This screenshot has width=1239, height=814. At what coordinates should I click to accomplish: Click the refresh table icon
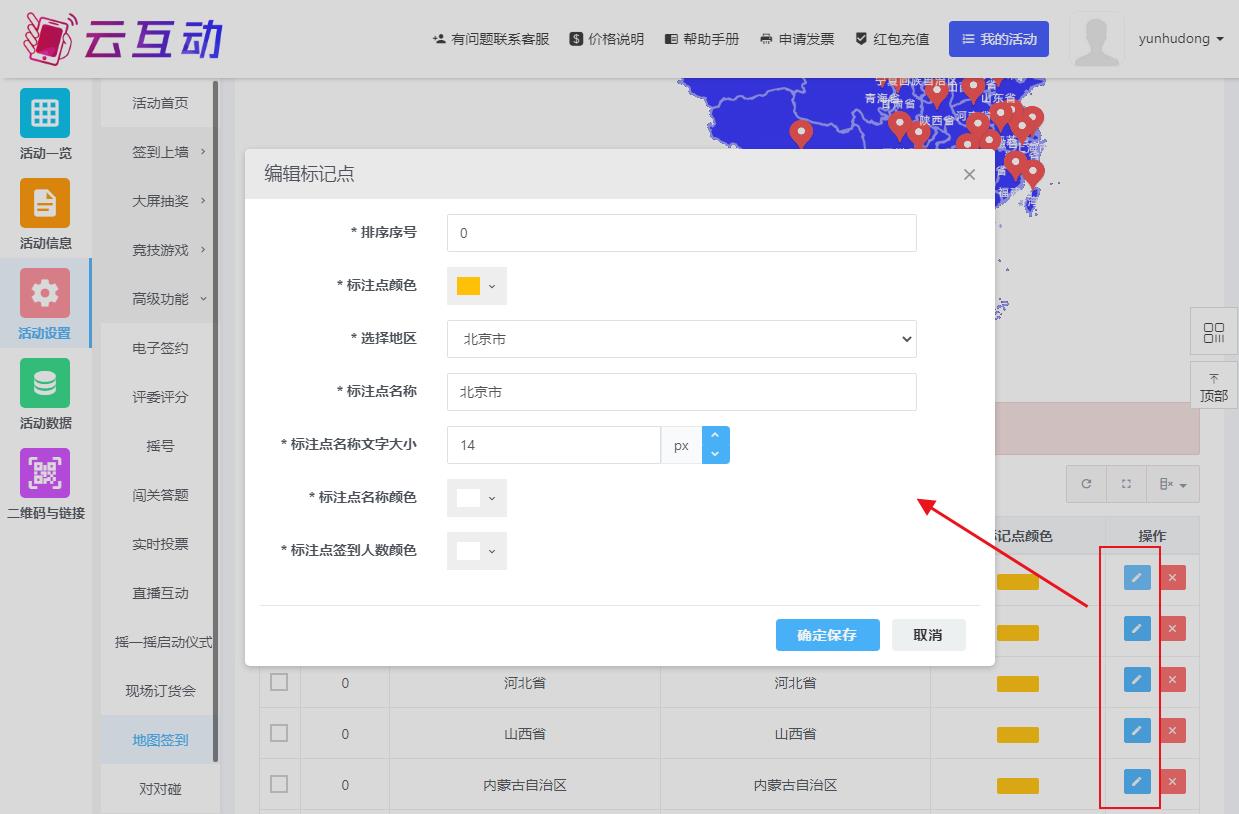1086,484
